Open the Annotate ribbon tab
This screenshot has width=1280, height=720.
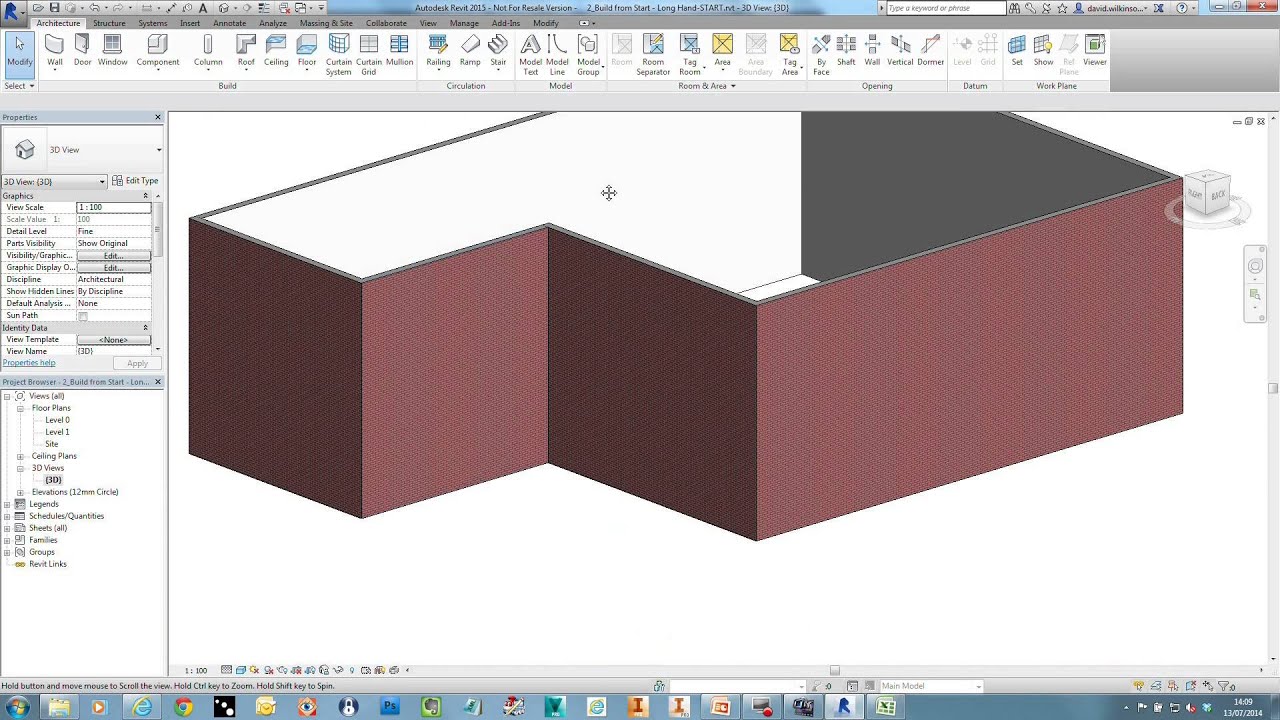click(x=229, y=23)
